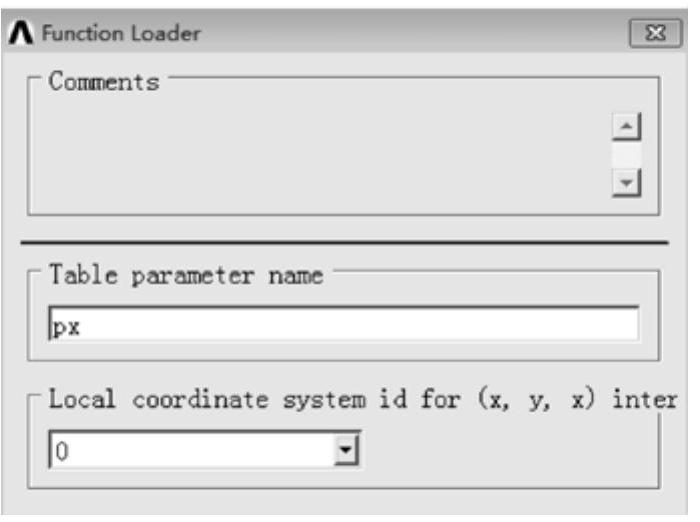Focus the Table parameter name field
This screenshot has width=700, height=522.
coord(342,325)
